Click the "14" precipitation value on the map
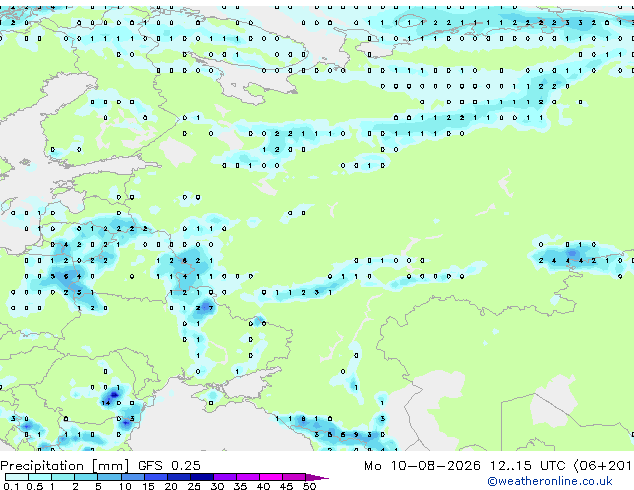The image size is (634, 490). [x=106, y=403]
